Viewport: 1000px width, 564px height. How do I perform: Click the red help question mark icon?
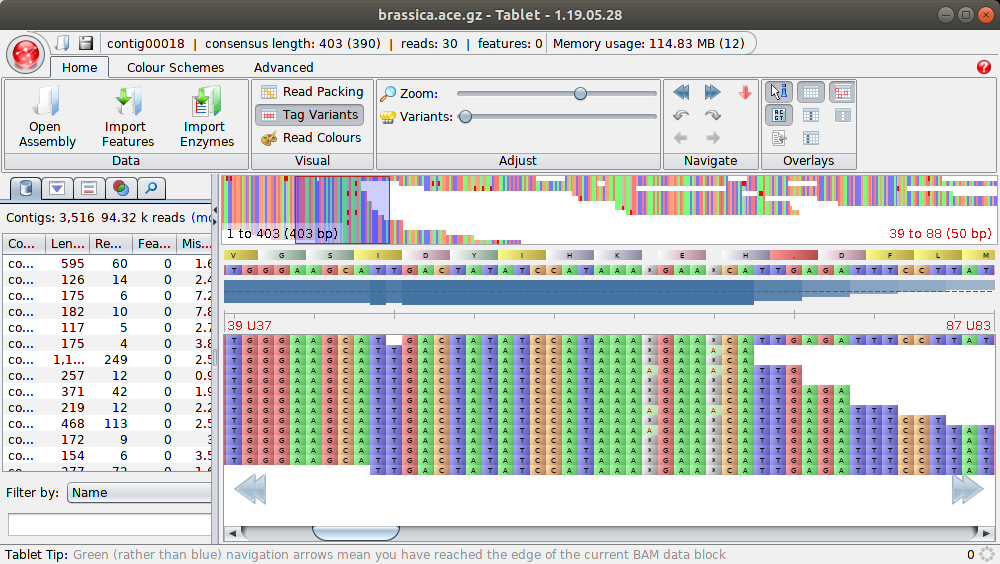[x=983, y=67]
